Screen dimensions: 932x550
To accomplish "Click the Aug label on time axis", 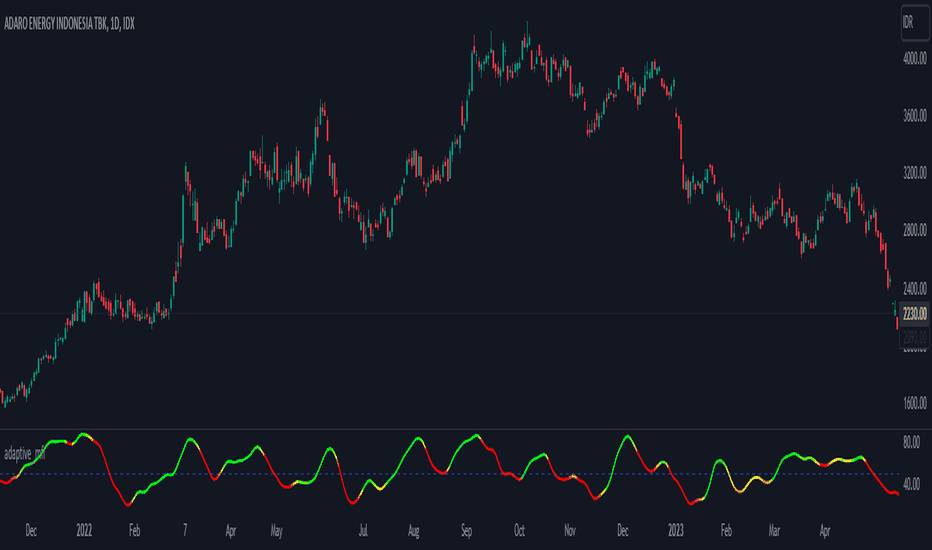I will coord(414,530).
